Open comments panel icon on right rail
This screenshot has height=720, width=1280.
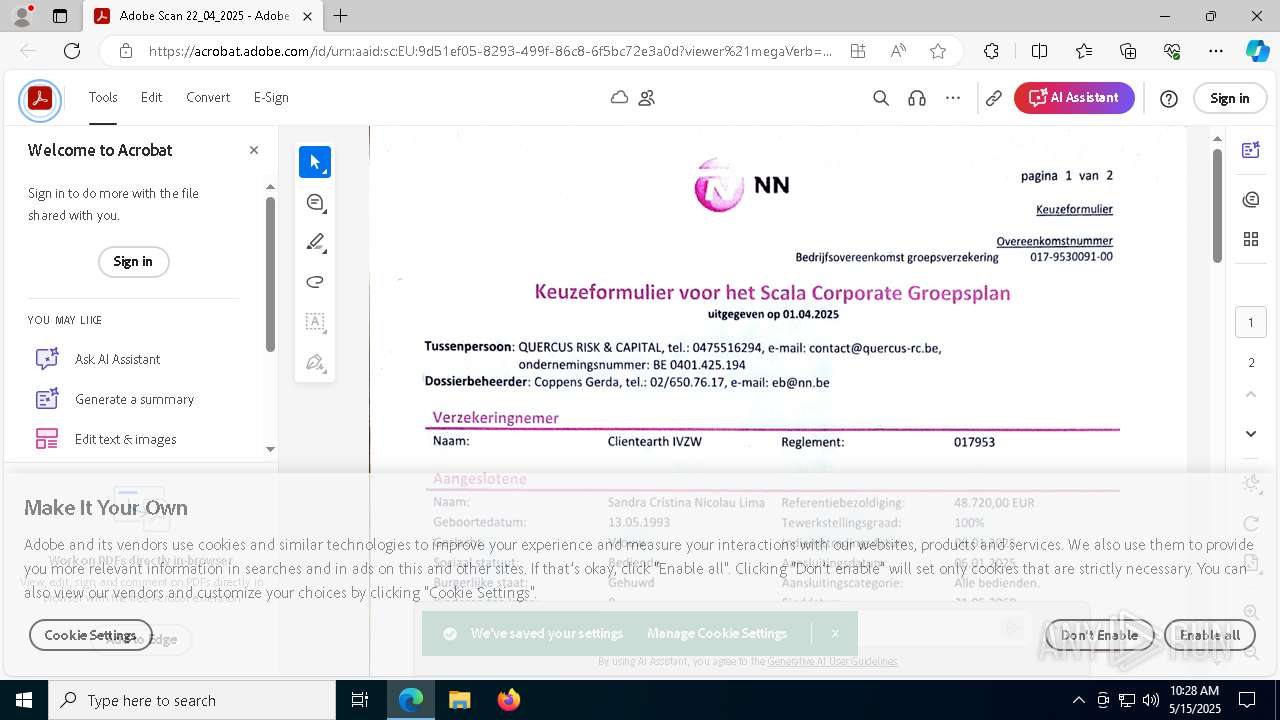click(x=1250, y=200)
